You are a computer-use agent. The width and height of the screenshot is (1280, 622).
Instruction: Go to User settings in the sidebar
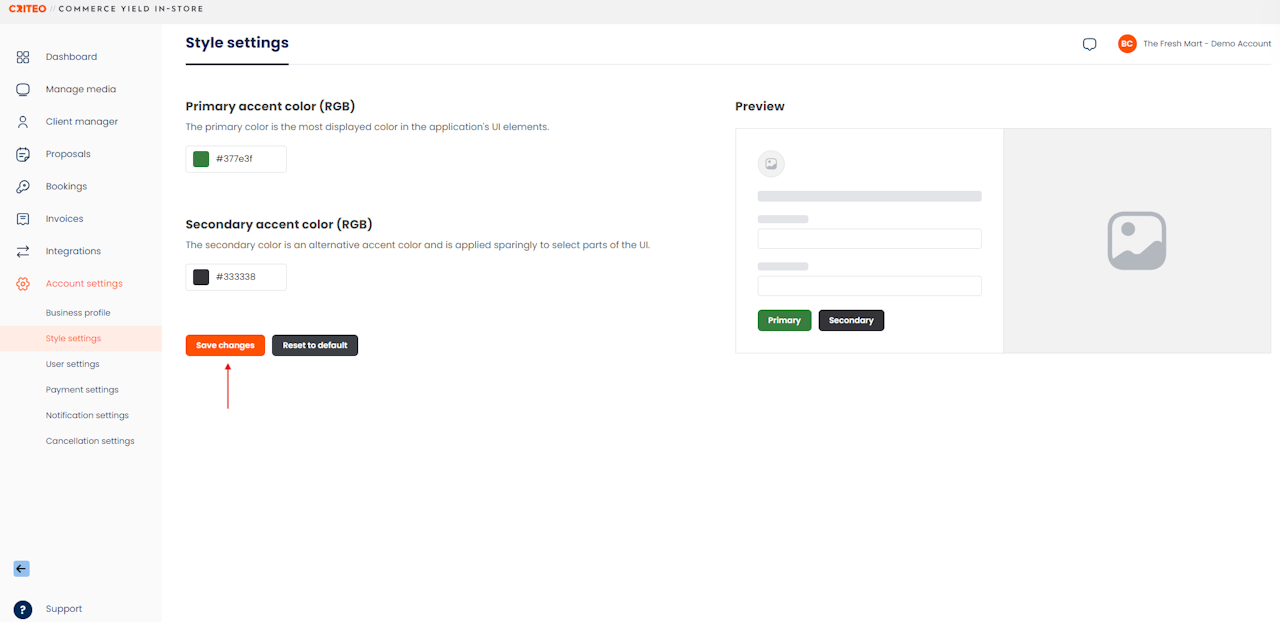point(72,364)
